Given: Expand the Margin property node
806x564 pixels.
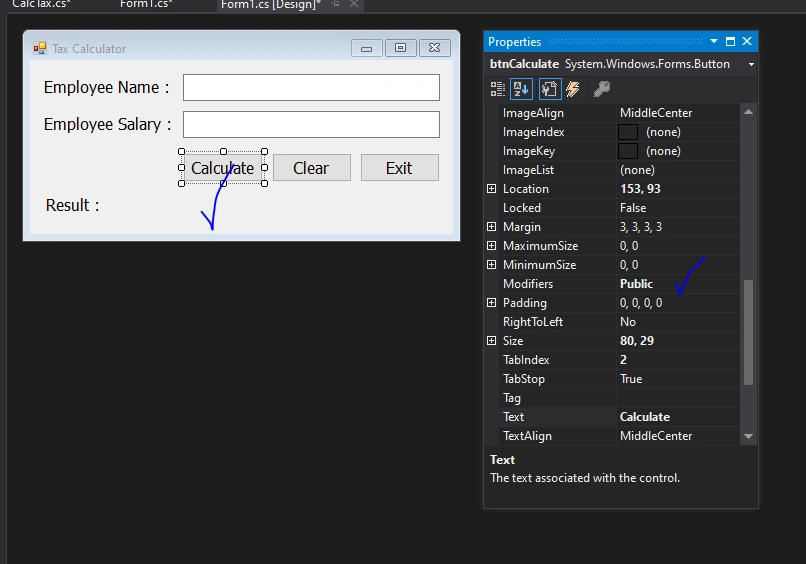Looking at the screenshot, I should coord(491,227).
